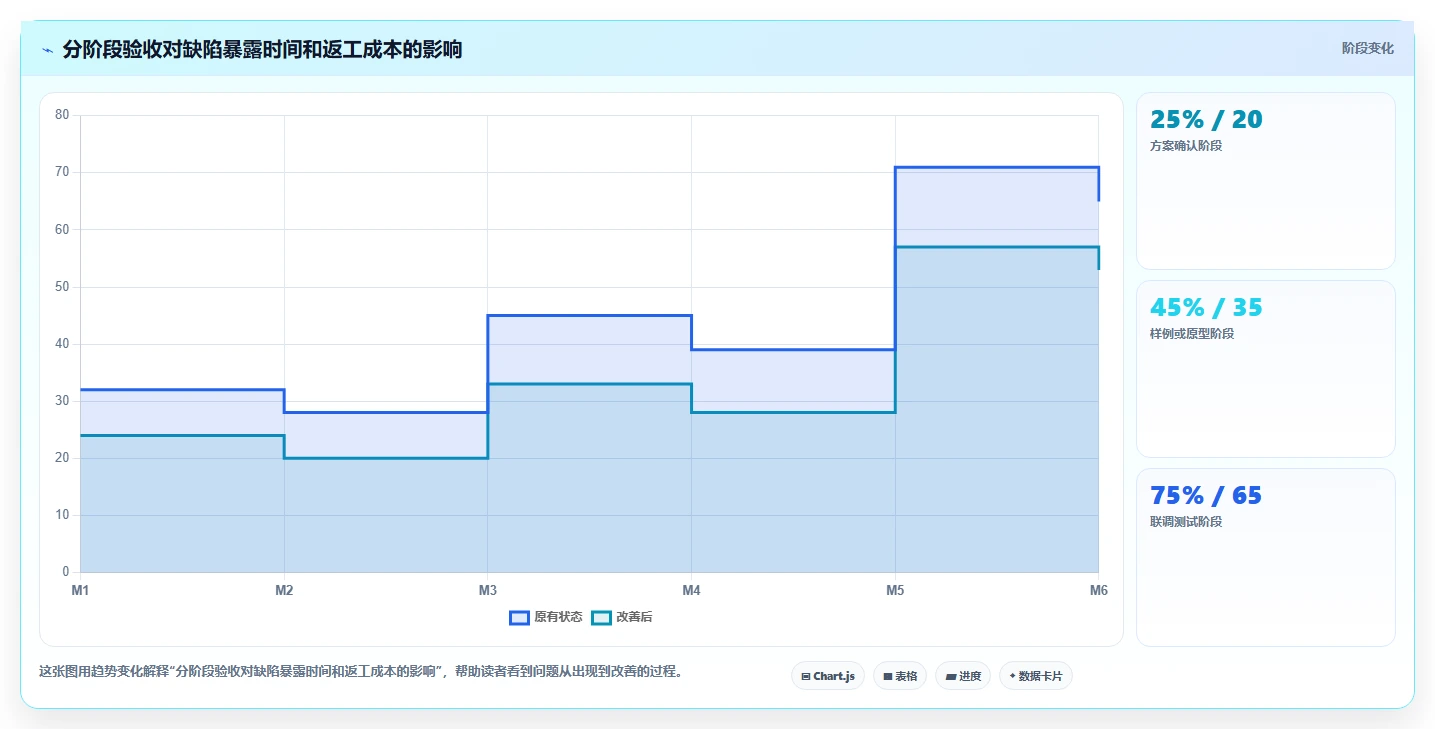Click the chart title 分阶段验收对缺陷暴露时间和返工成本的影响
The image size is (1435, 729).
(x=262, y=49)
